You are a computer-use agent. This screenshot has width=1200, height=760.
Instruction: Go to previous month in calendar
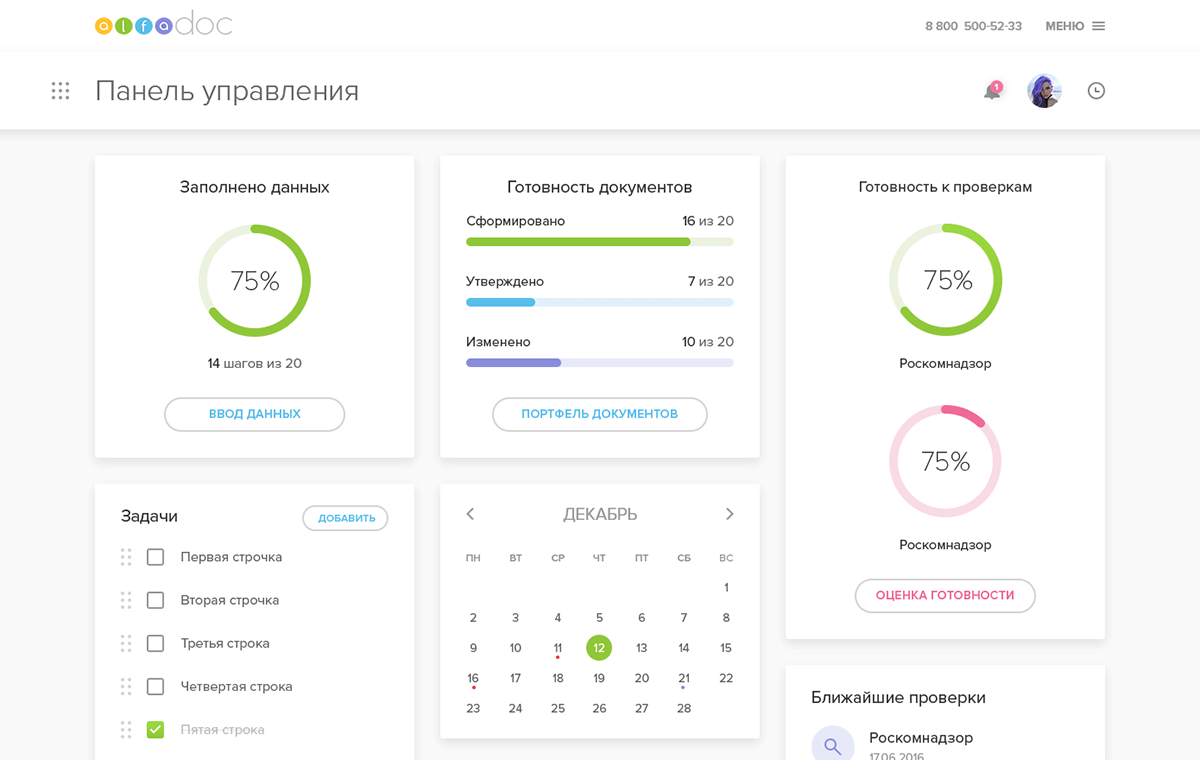coord(470,514)
